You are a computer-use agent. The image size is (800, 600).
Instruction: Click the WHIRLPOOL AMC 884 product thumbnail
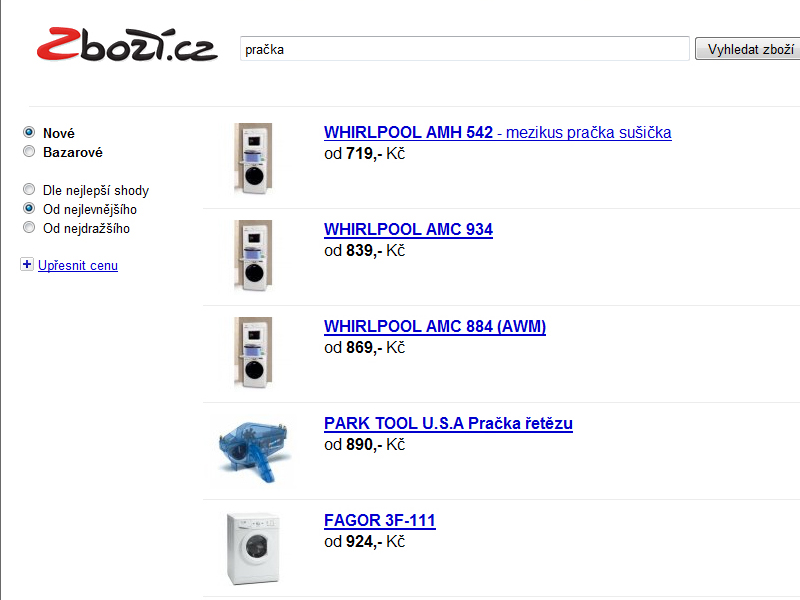coord(253,352)
